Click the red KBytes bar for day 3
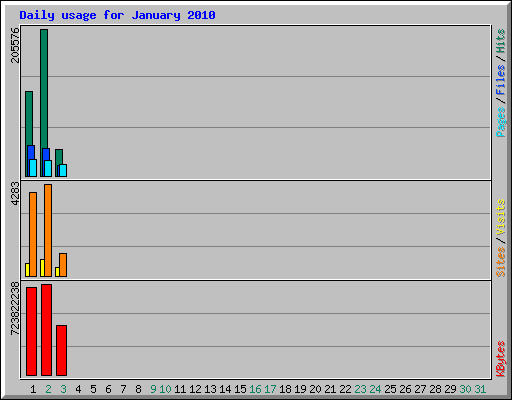The width and height of the screenshot is (512, 400). point(61,350)
